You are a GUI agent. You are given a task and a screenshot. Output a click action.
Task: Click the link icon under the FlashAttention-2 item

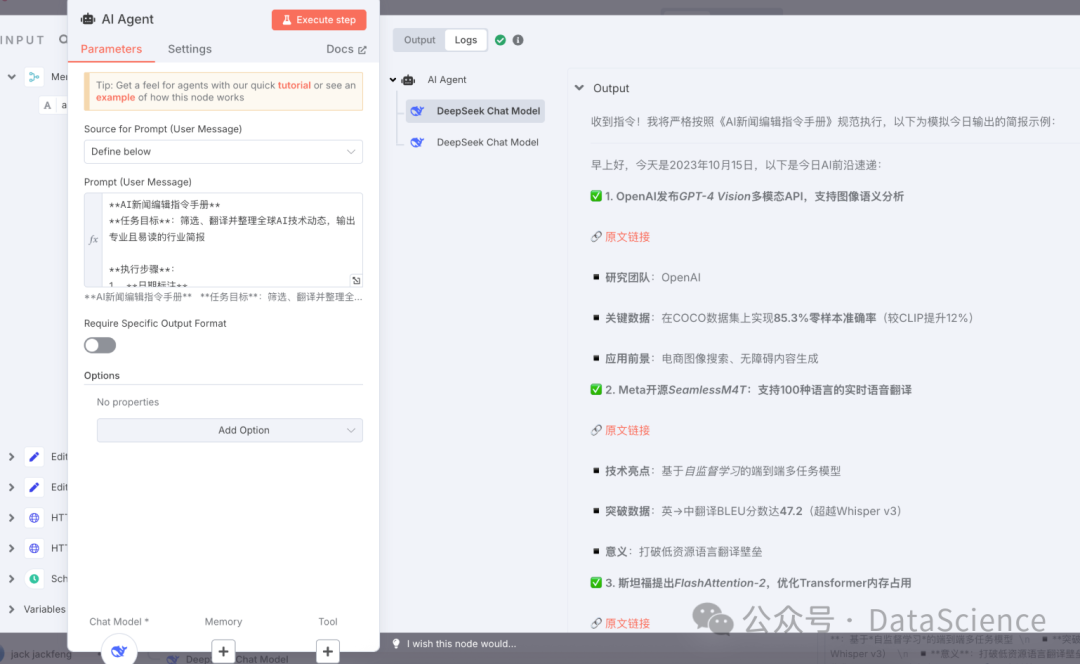click(596, 623)
